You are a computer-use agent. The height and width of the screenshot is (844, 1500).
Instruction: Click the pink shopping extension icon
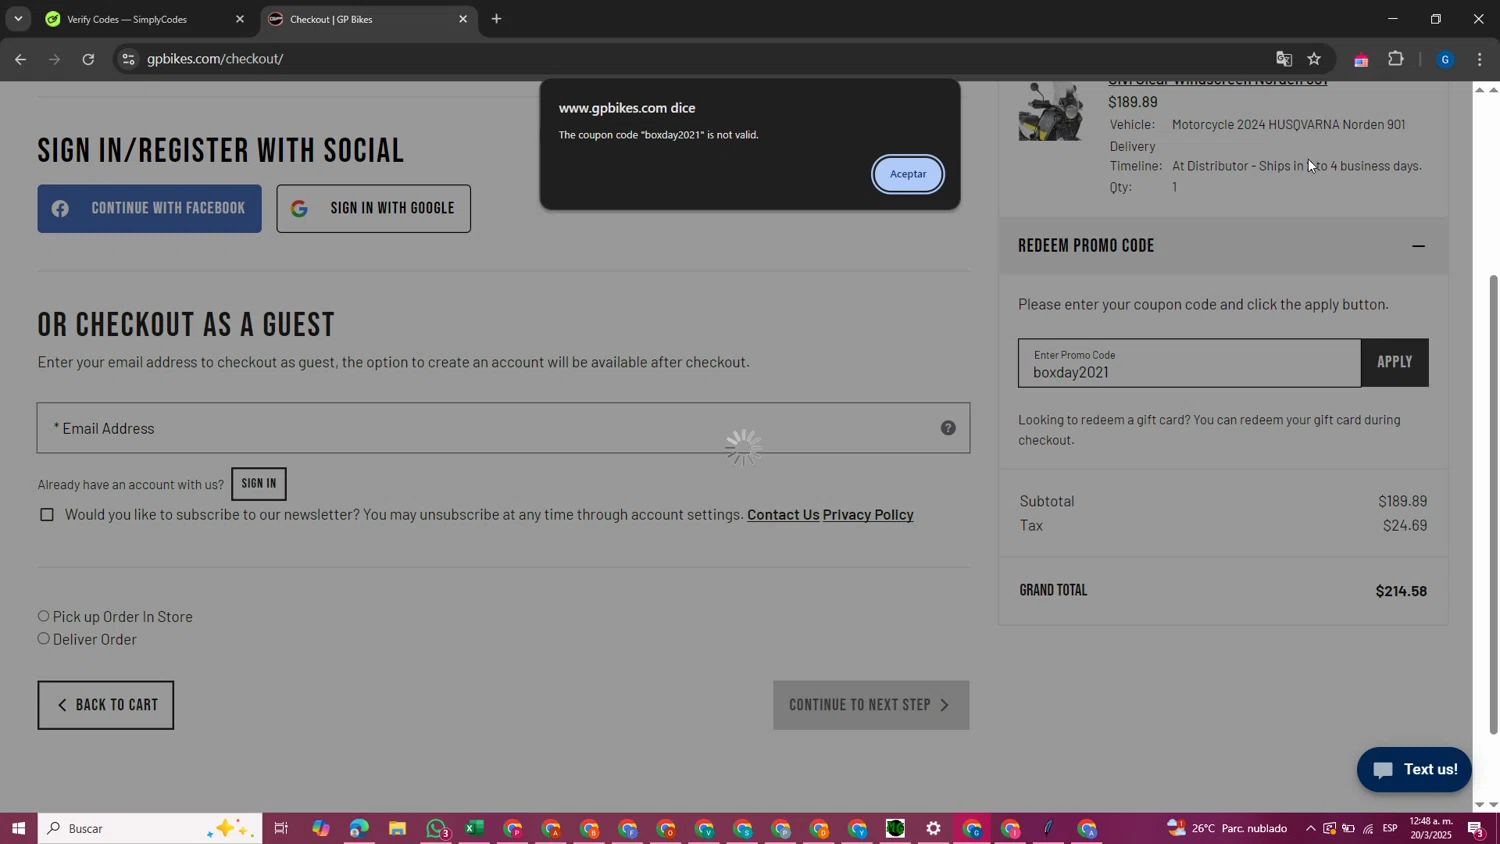point(1361,60)
